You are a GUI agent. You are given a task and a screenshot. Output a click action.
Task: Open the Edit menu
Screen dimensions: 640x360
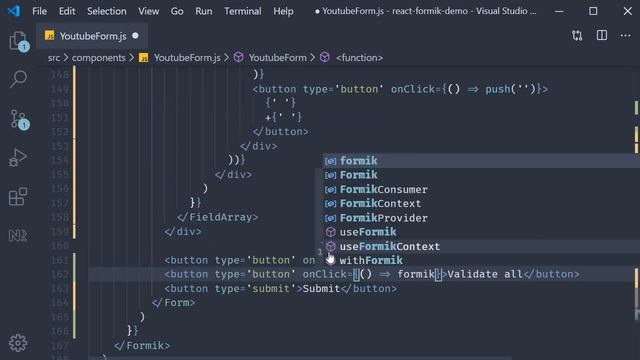click(67, 11)
